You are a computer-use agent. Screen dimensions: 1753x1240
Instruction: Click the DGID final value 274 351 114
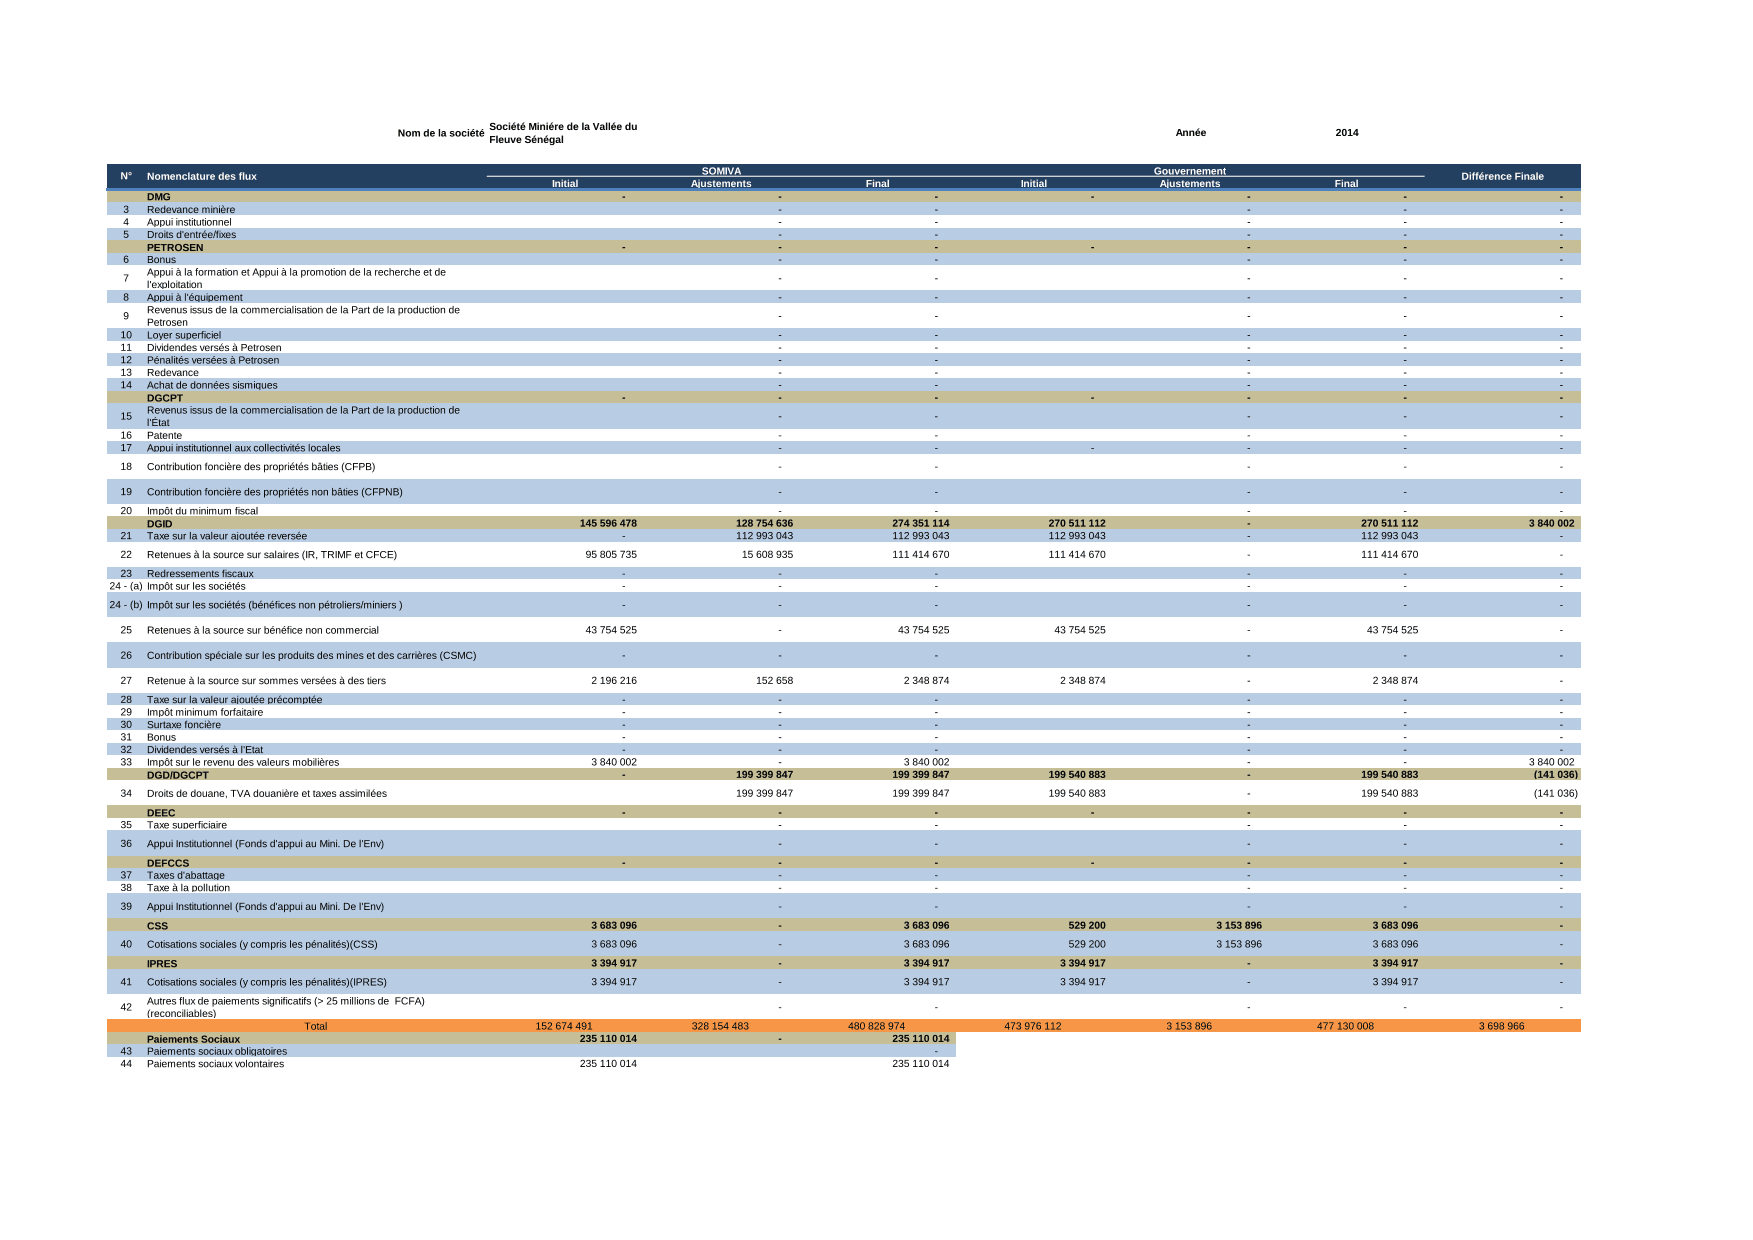(920, 524)
